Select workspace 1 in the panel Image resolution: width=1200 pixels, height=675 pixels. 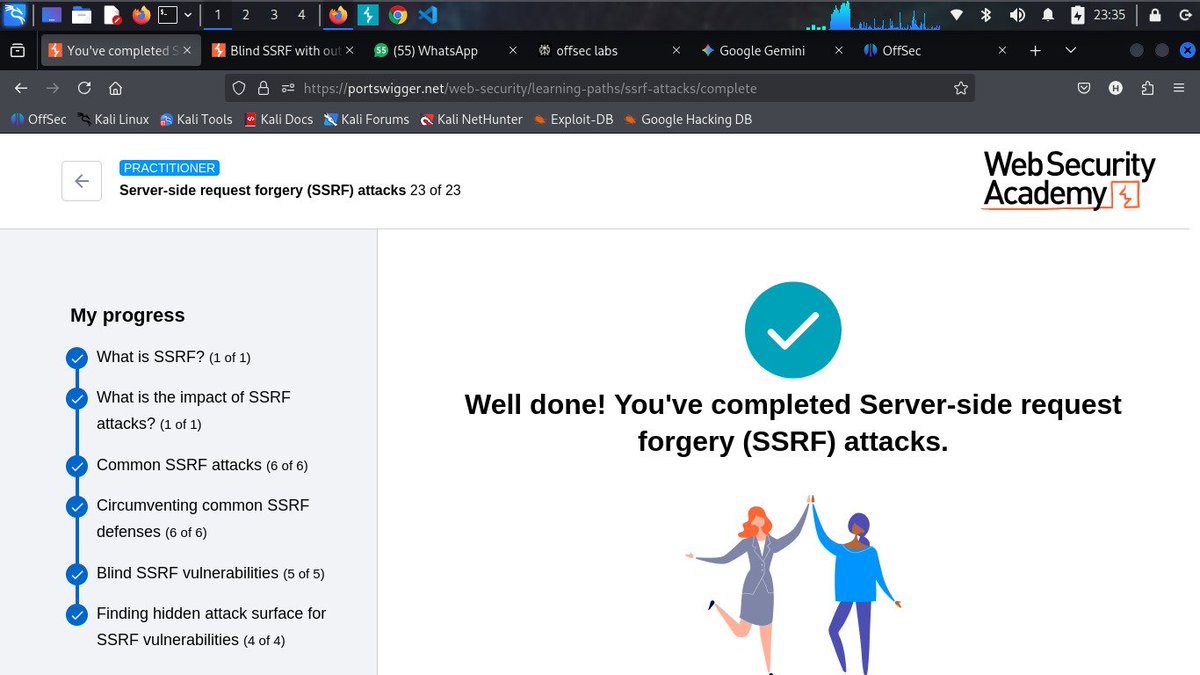218,15
